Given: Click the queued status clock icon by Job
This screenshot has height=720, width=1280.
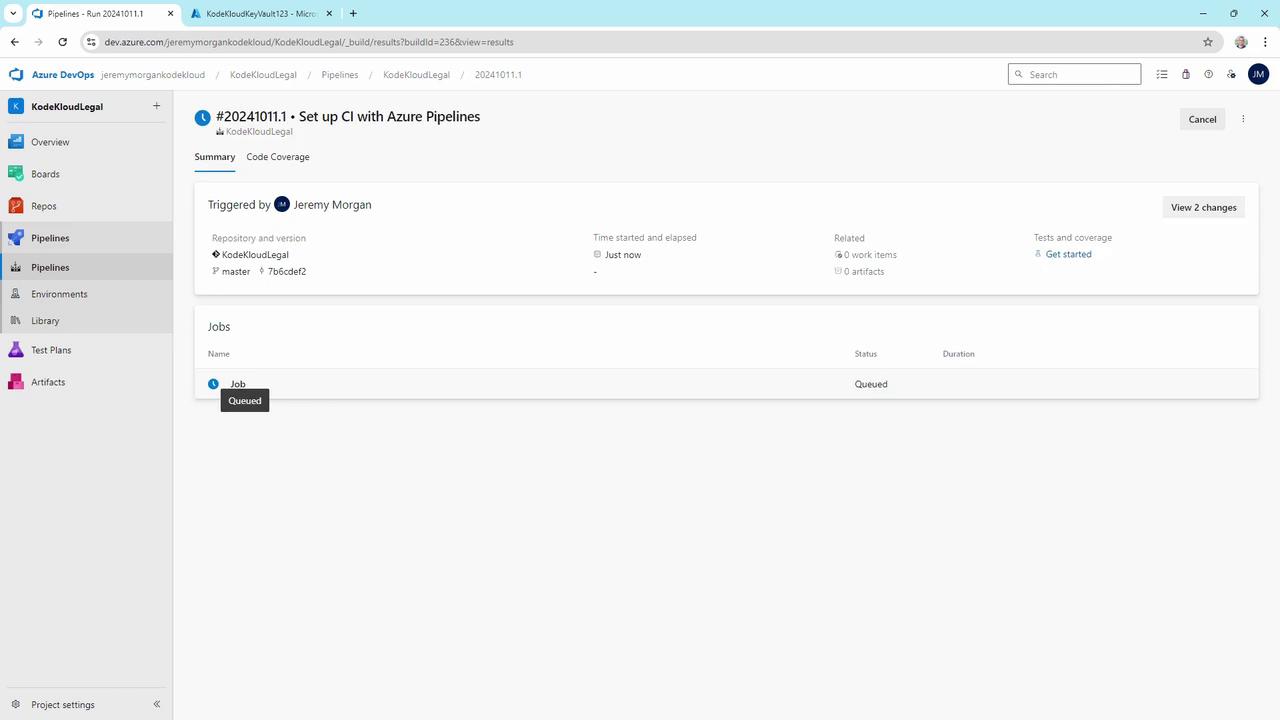Looking at the screenshot, I should coord(213,384).
